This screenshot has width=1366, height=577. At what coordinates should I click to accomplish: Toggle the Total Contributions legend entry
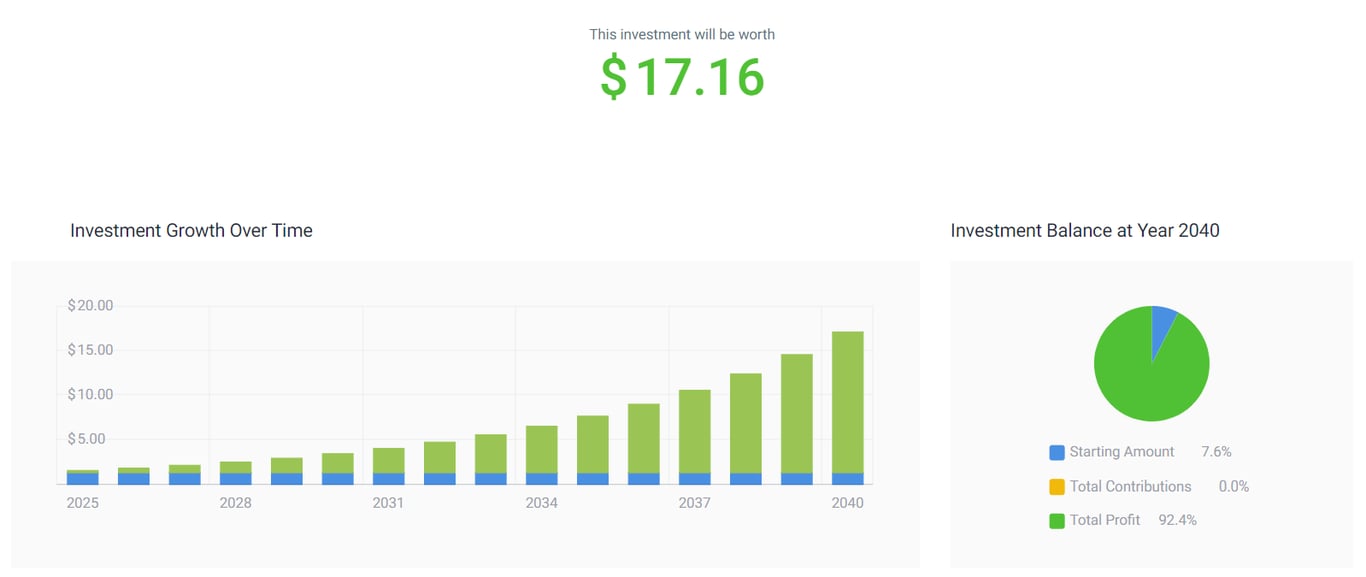click(x=1130, y=486)
